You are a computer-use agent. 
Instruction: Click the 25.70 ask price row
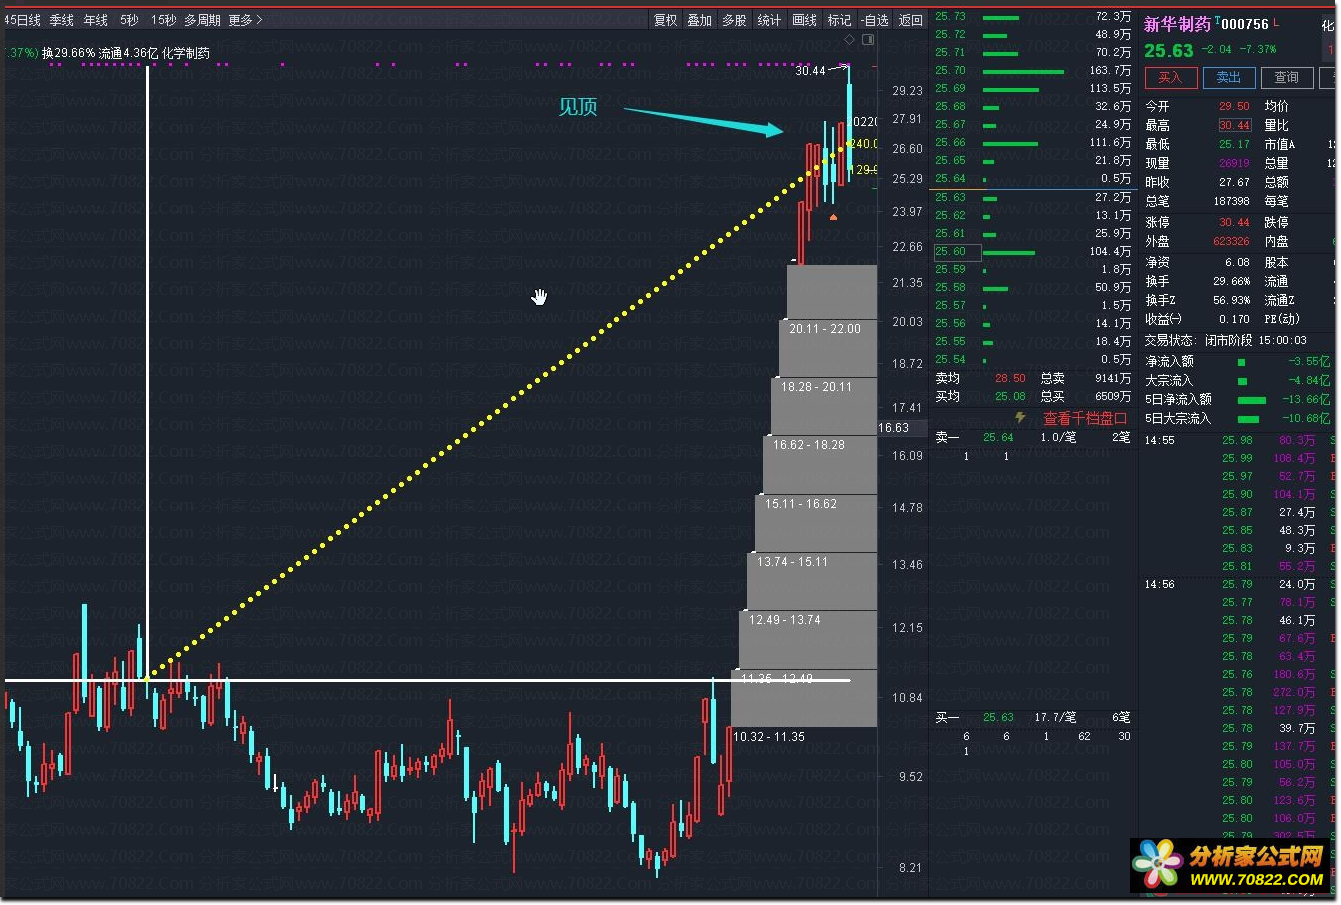1033,71
